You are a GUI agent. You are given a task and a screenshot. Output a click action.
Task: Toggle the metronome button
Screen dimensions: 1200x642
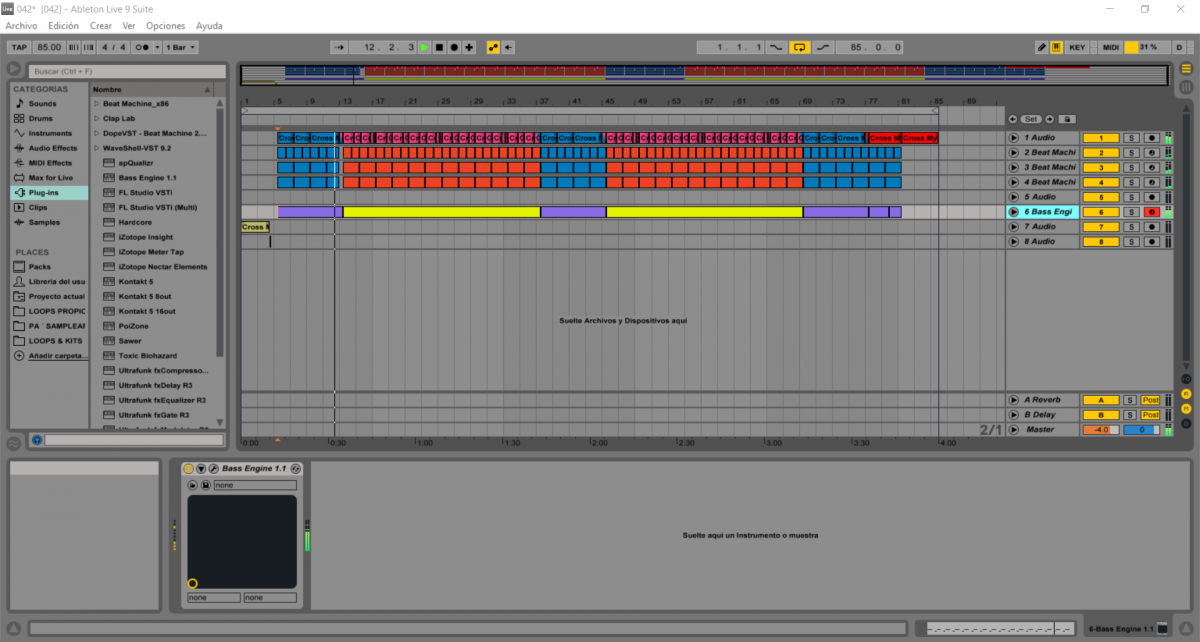coord(141,47)
